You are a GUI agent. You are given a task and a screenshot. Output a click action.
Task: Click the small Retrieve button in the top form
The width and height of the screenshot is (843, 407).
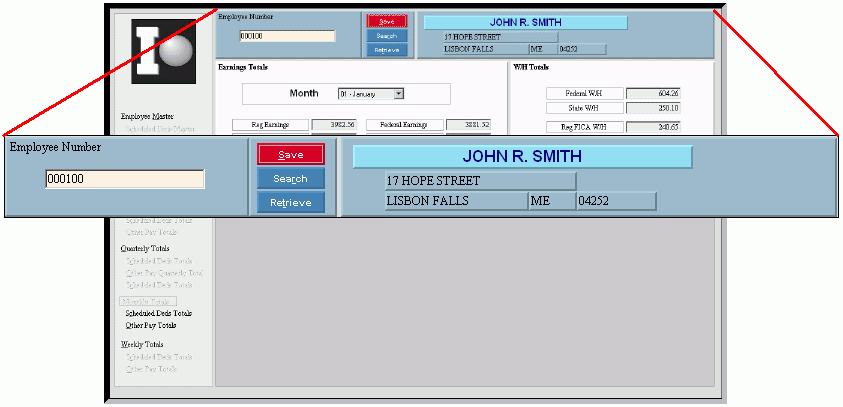pyautogui.click(x=386, y=49)
